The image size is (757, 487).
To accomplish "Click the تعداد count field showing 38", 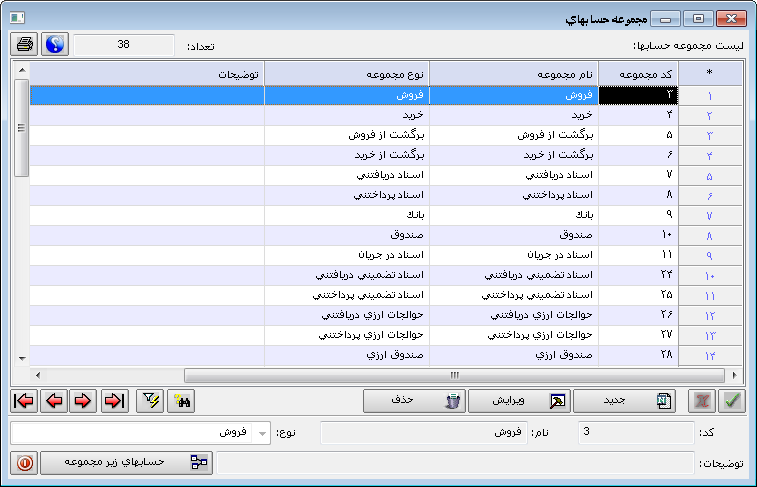I will (124, 44).
